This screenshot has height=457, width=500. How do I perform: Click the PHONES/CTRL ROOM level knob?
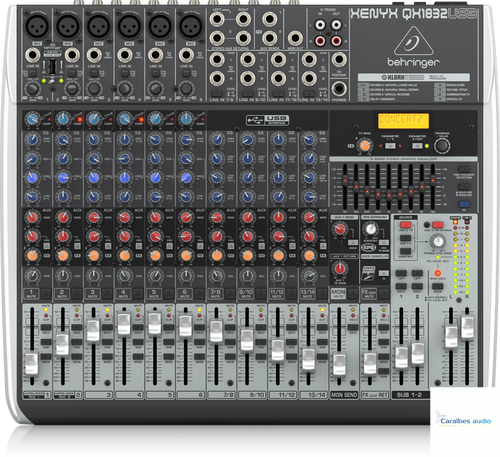click(x=438, y=241)
